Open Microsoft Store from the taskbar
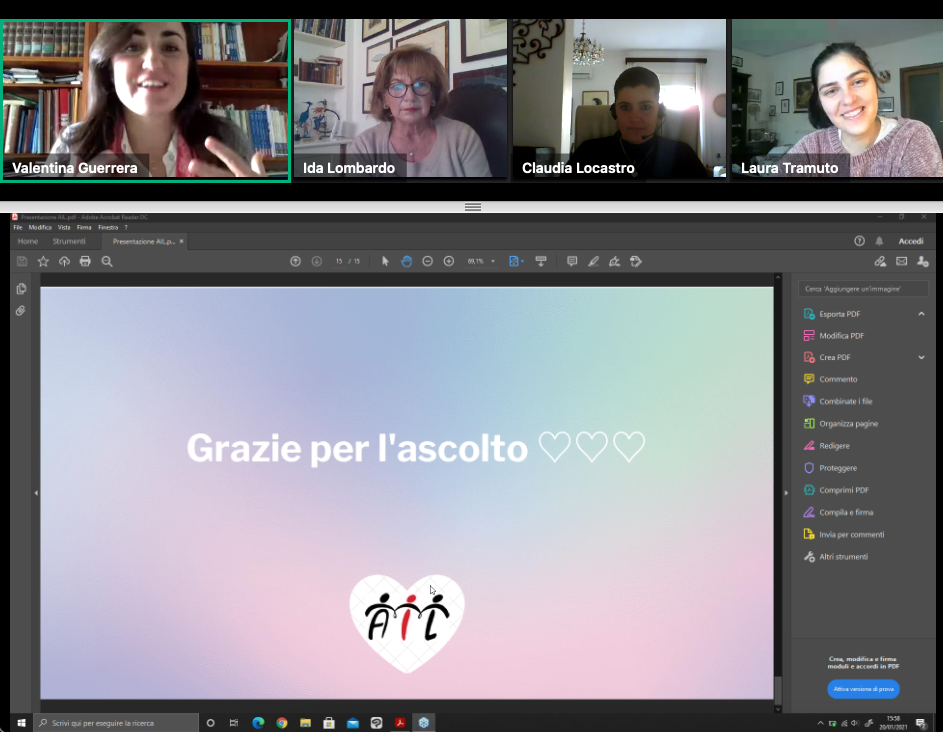The width and height of the screenshot is (943, 732). pyautogui.click(x=329, y=722)
